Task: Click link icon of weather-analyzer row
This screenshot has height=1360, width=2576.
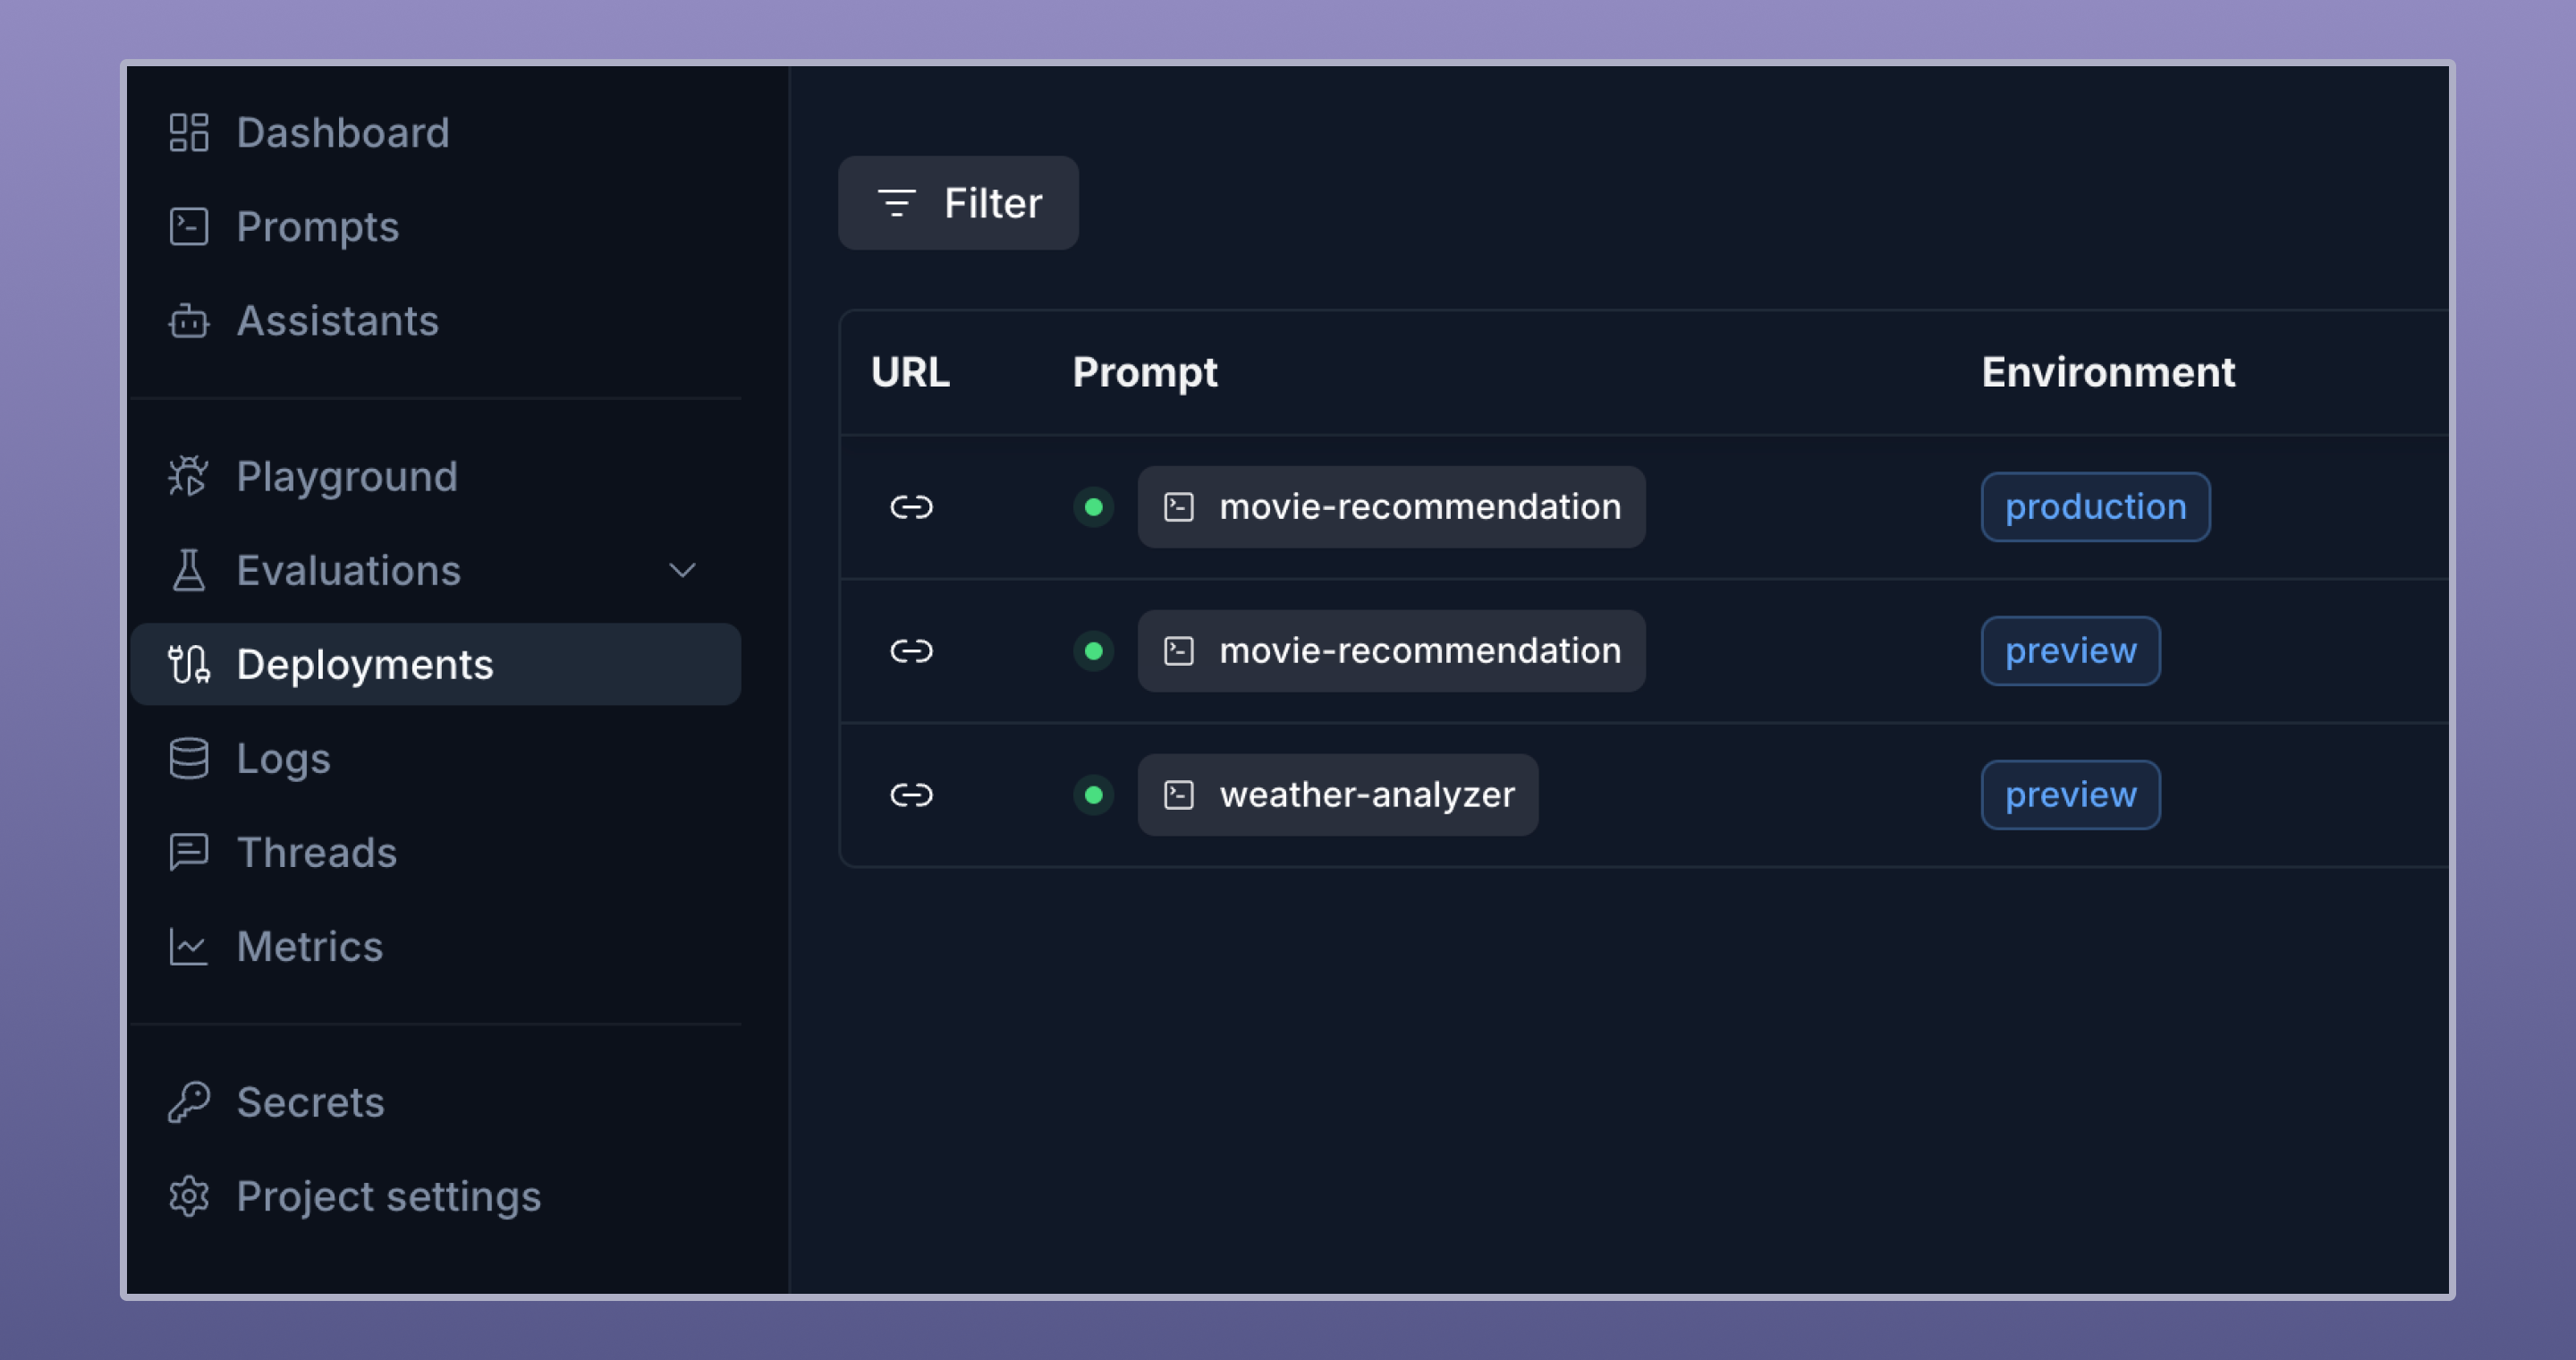Action: pyautogui.click(x=911, y=795)
